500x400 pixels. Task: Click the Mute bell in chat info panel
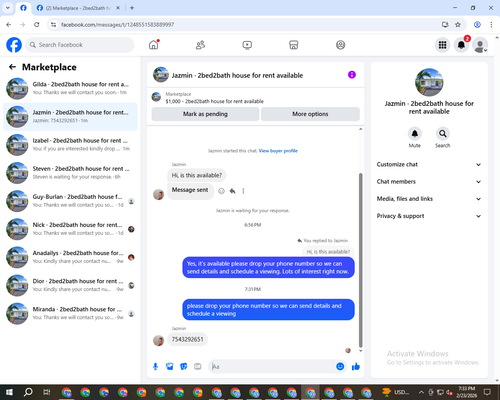pyautogui.click(x=415, y=134)
